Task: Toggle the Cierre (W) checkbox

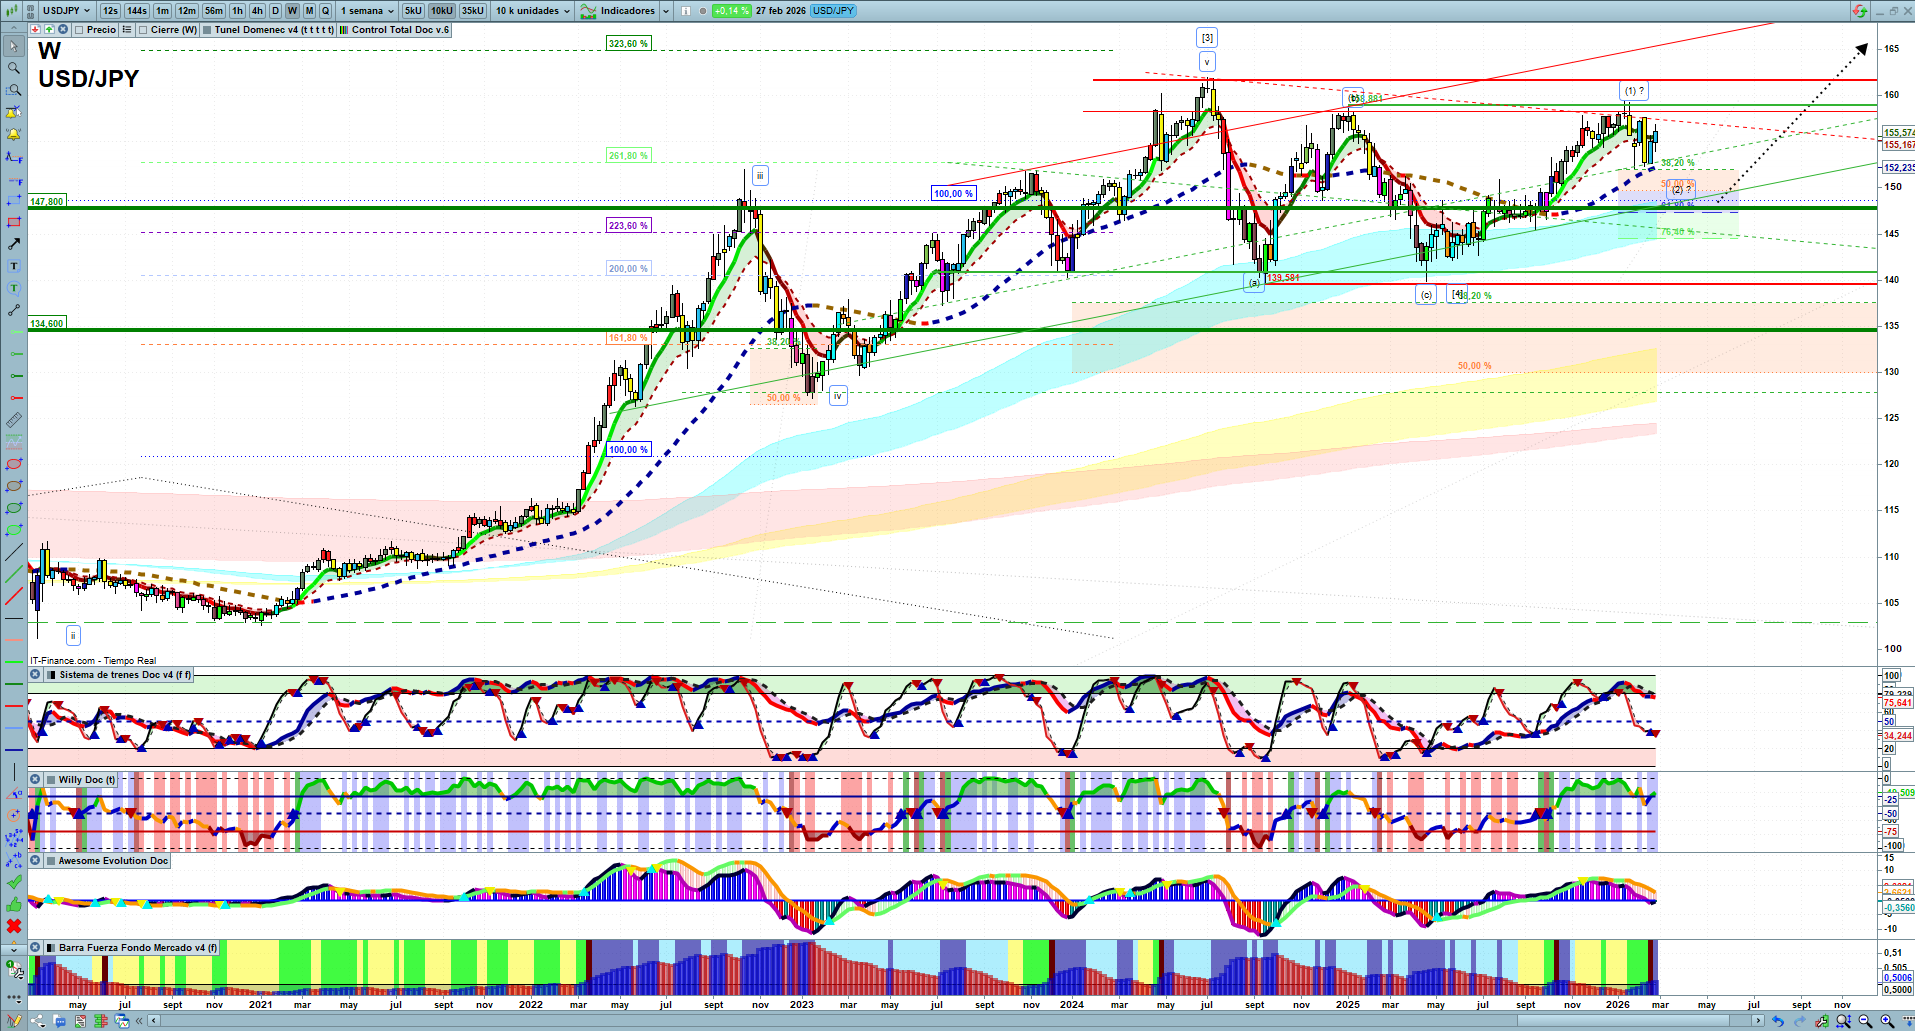Action: point(144,30)
